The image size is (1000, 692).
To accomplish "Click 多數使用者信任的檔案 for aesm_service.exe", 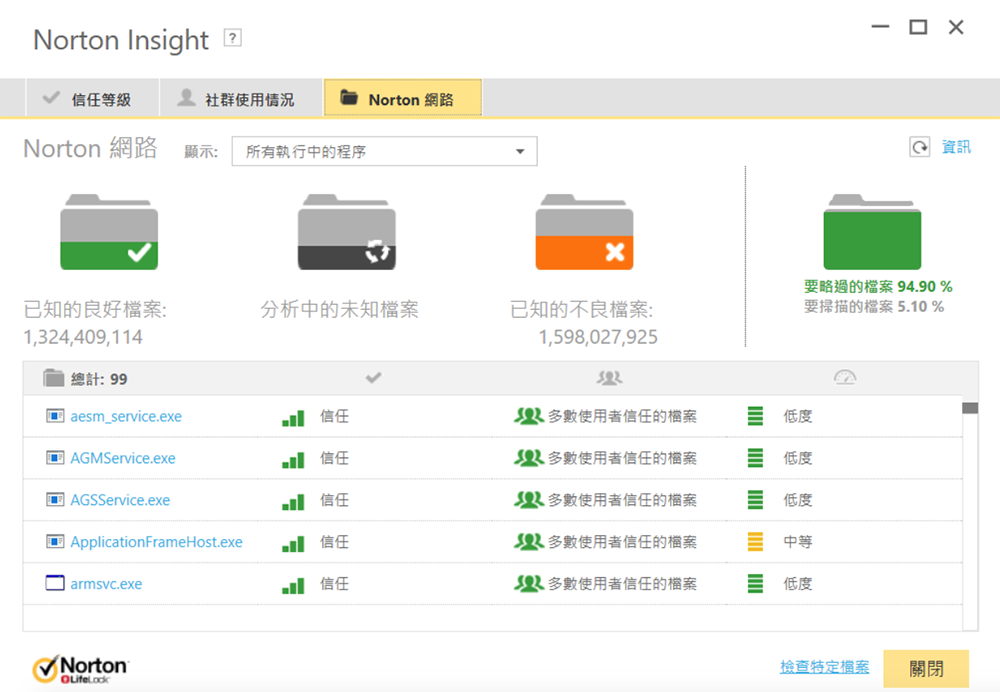I will pyautogui.click(x=622, y=416).
